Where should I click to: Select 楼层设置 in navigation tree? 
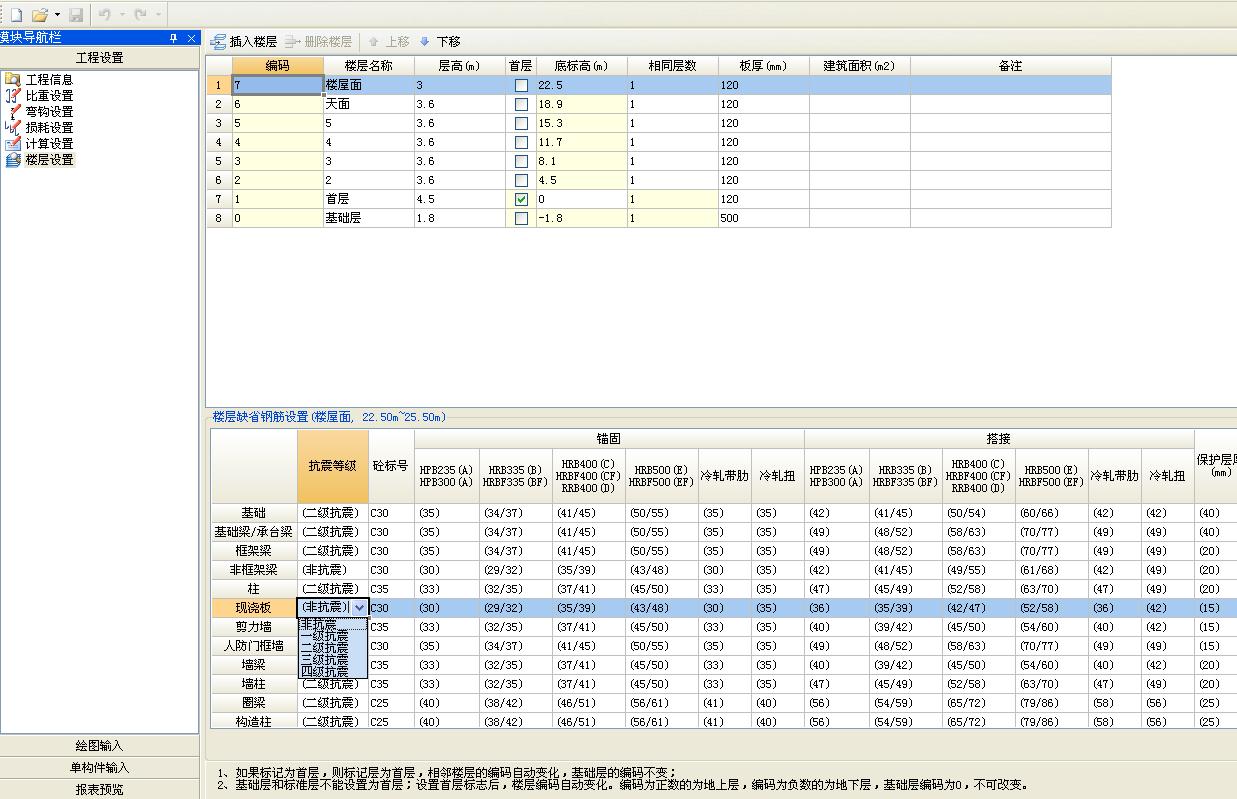(x=49, y=159)
